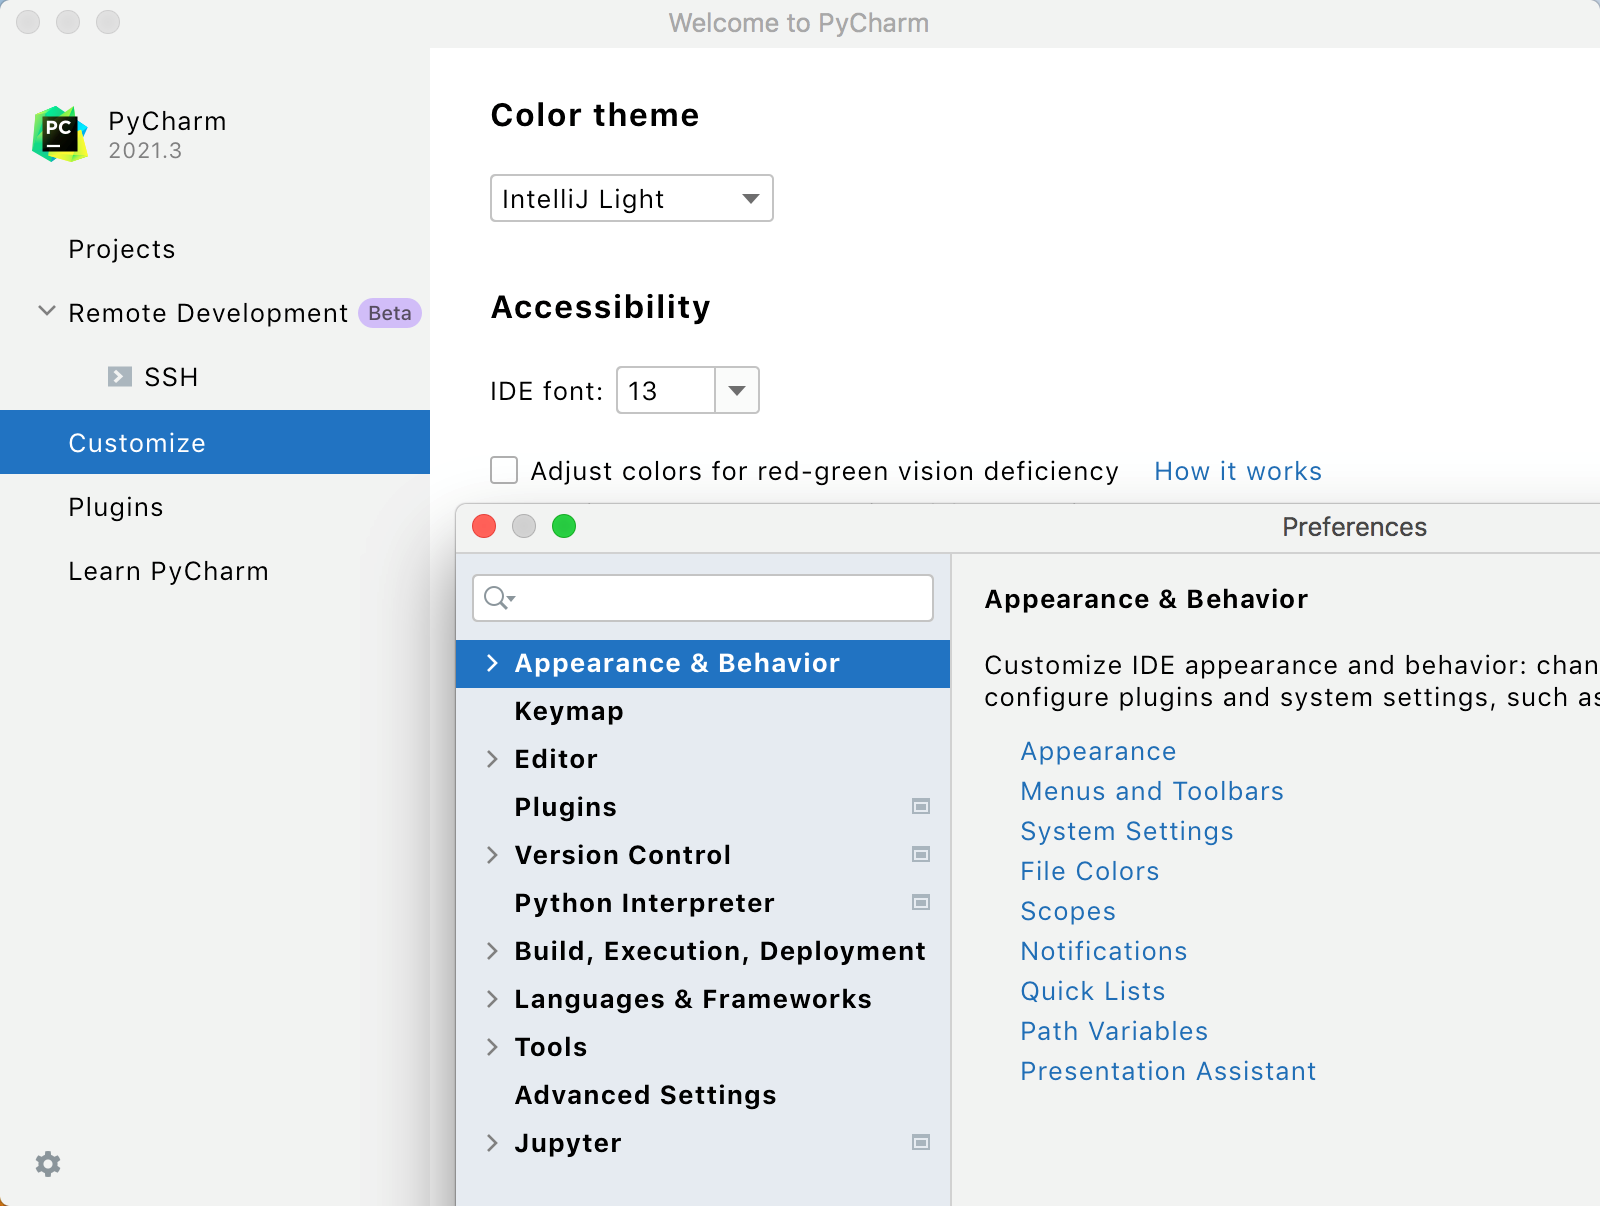
Task: Enable adjust colors for red-green vision deficiency
Action: 504,470
